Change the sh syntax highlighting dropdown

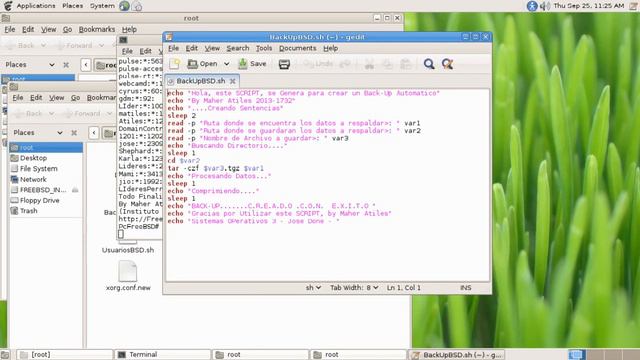[x=313, y=288]
